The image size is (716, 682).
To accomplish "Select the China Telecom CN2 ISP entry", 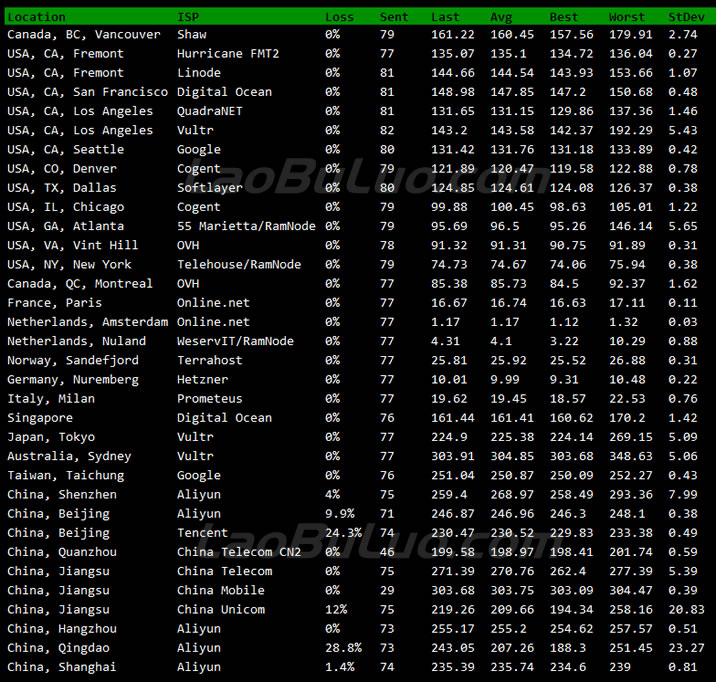I will click(239, 552).
